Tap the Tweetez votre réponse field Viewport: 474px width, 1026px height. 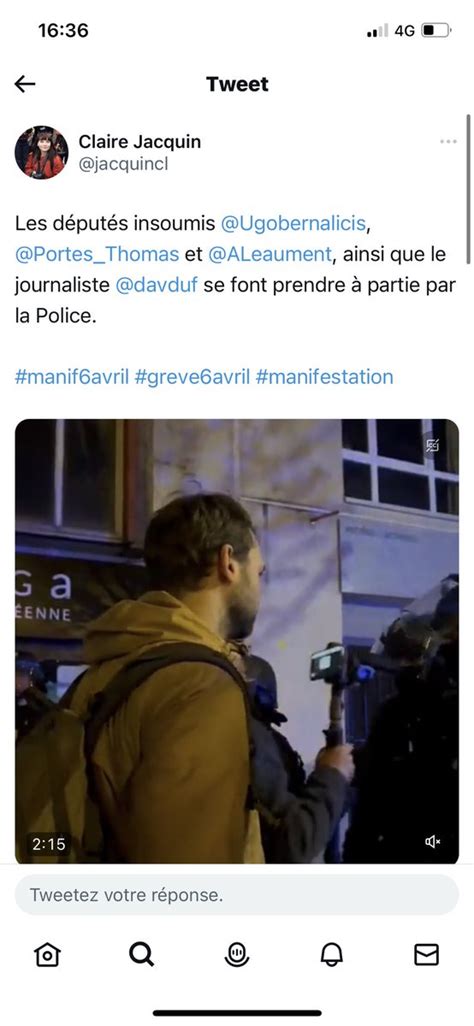(237, 895)
